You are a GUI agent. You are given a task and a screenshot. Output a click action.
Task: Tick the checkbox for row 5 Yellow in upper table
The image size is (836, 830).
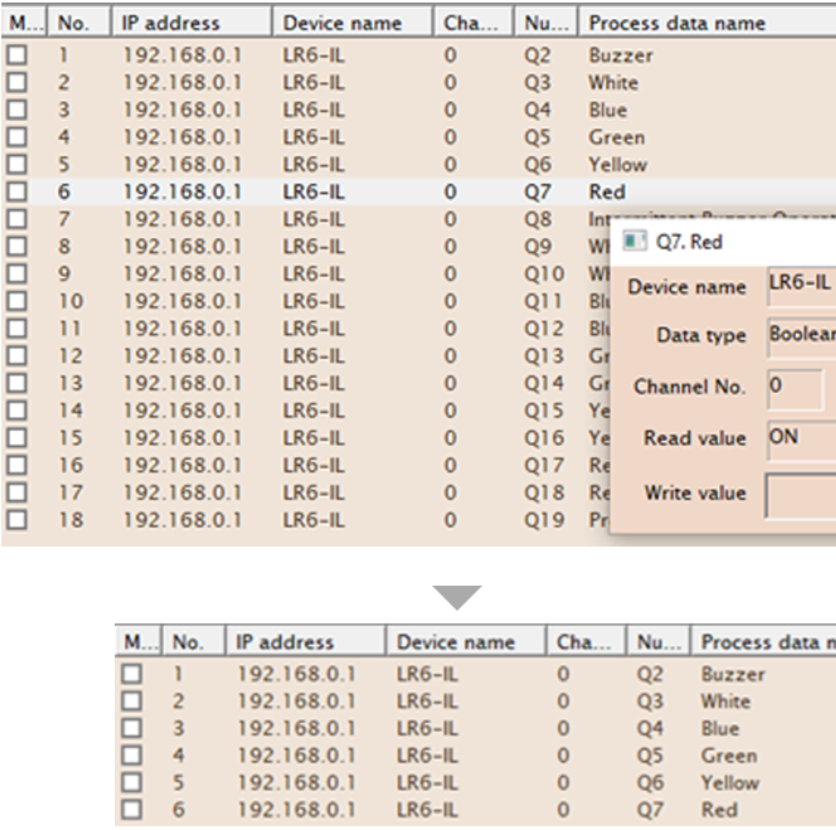tap(17, 164)
